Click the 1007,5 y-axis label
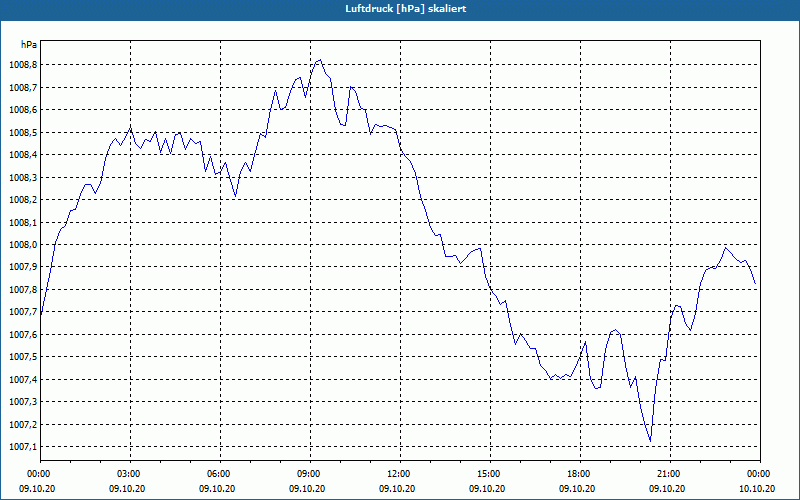The image size is (800, 500). pyautogui.click(x=23, y=357)
